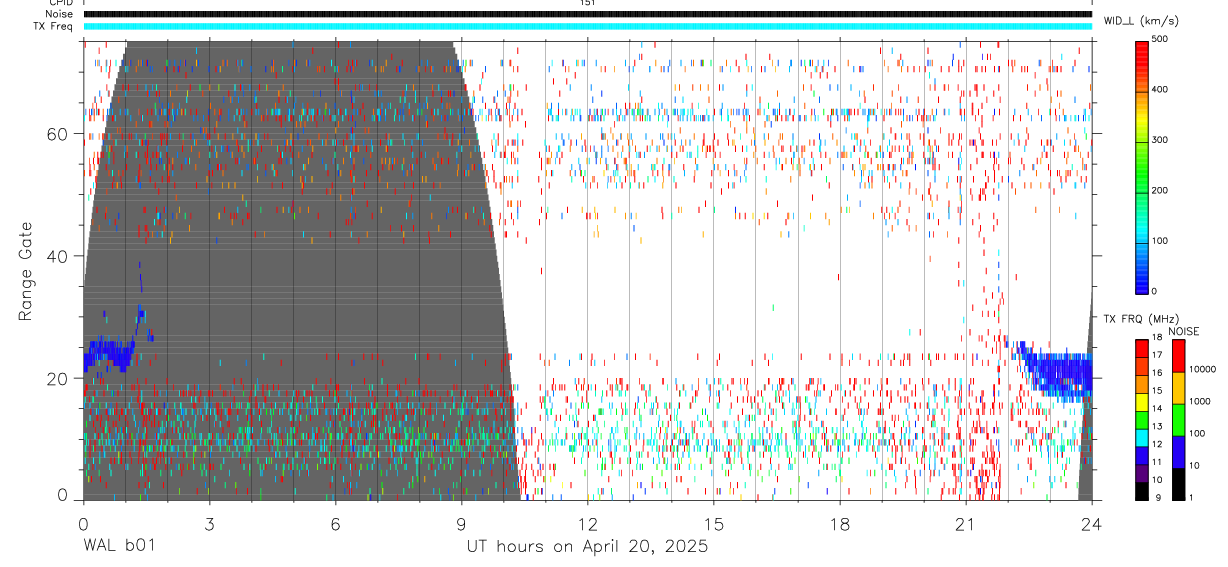The width and height of the screenshot is (1228, 567).
Task: Click the "NOISE" legend title
Action: pos(1183,331)
